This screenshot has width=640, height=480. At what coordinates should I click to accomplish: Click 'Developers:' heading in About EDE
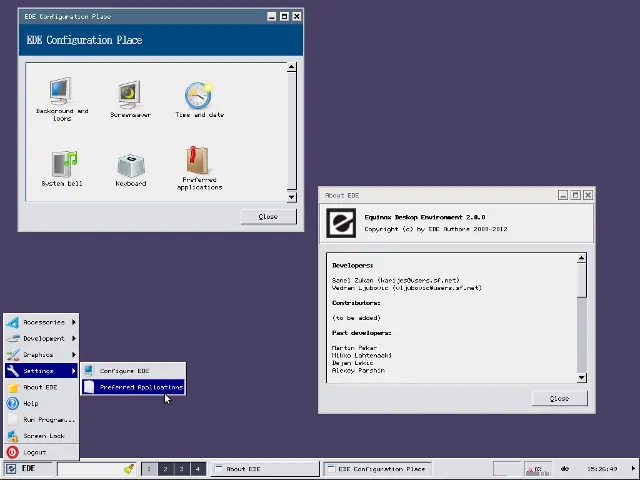click(352, 265)
